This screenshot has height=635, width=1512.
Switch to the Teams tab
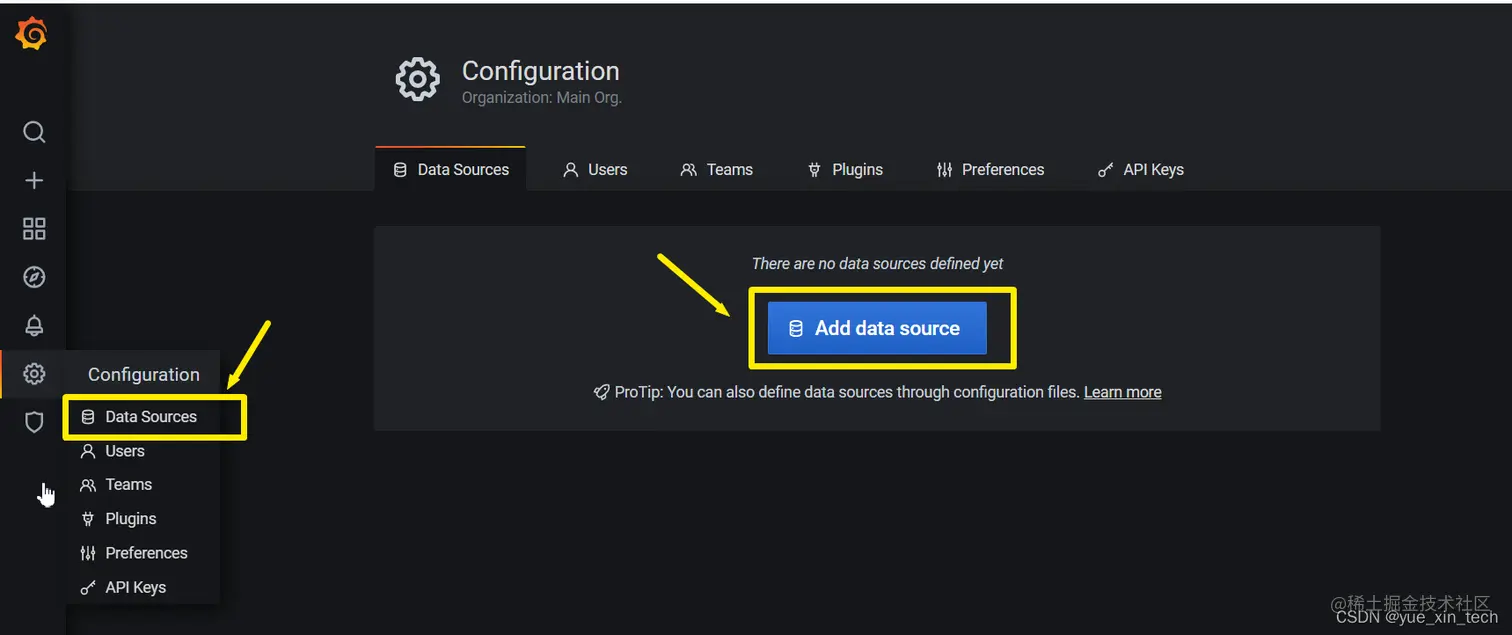pos(716,169)
